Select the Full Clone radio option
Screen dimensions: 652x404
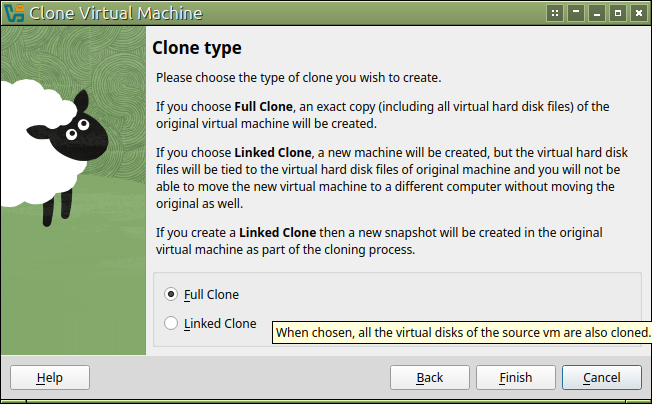(x=171, y=294)
